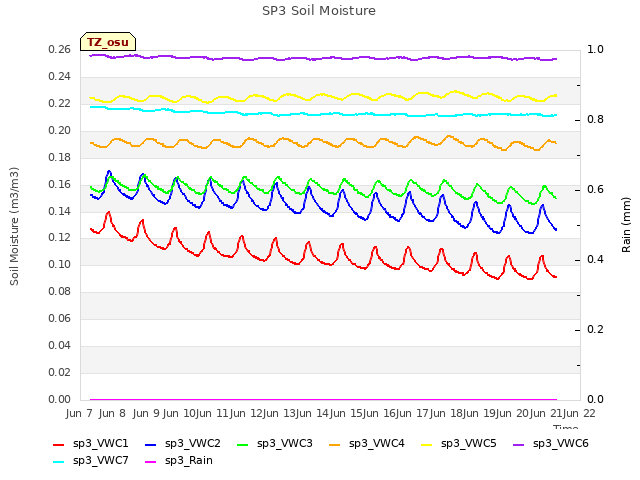The width and height of the screenshot is (640, 480).
Task: Click the 0.4 right axis tick label
Action: tap(595, 260)
